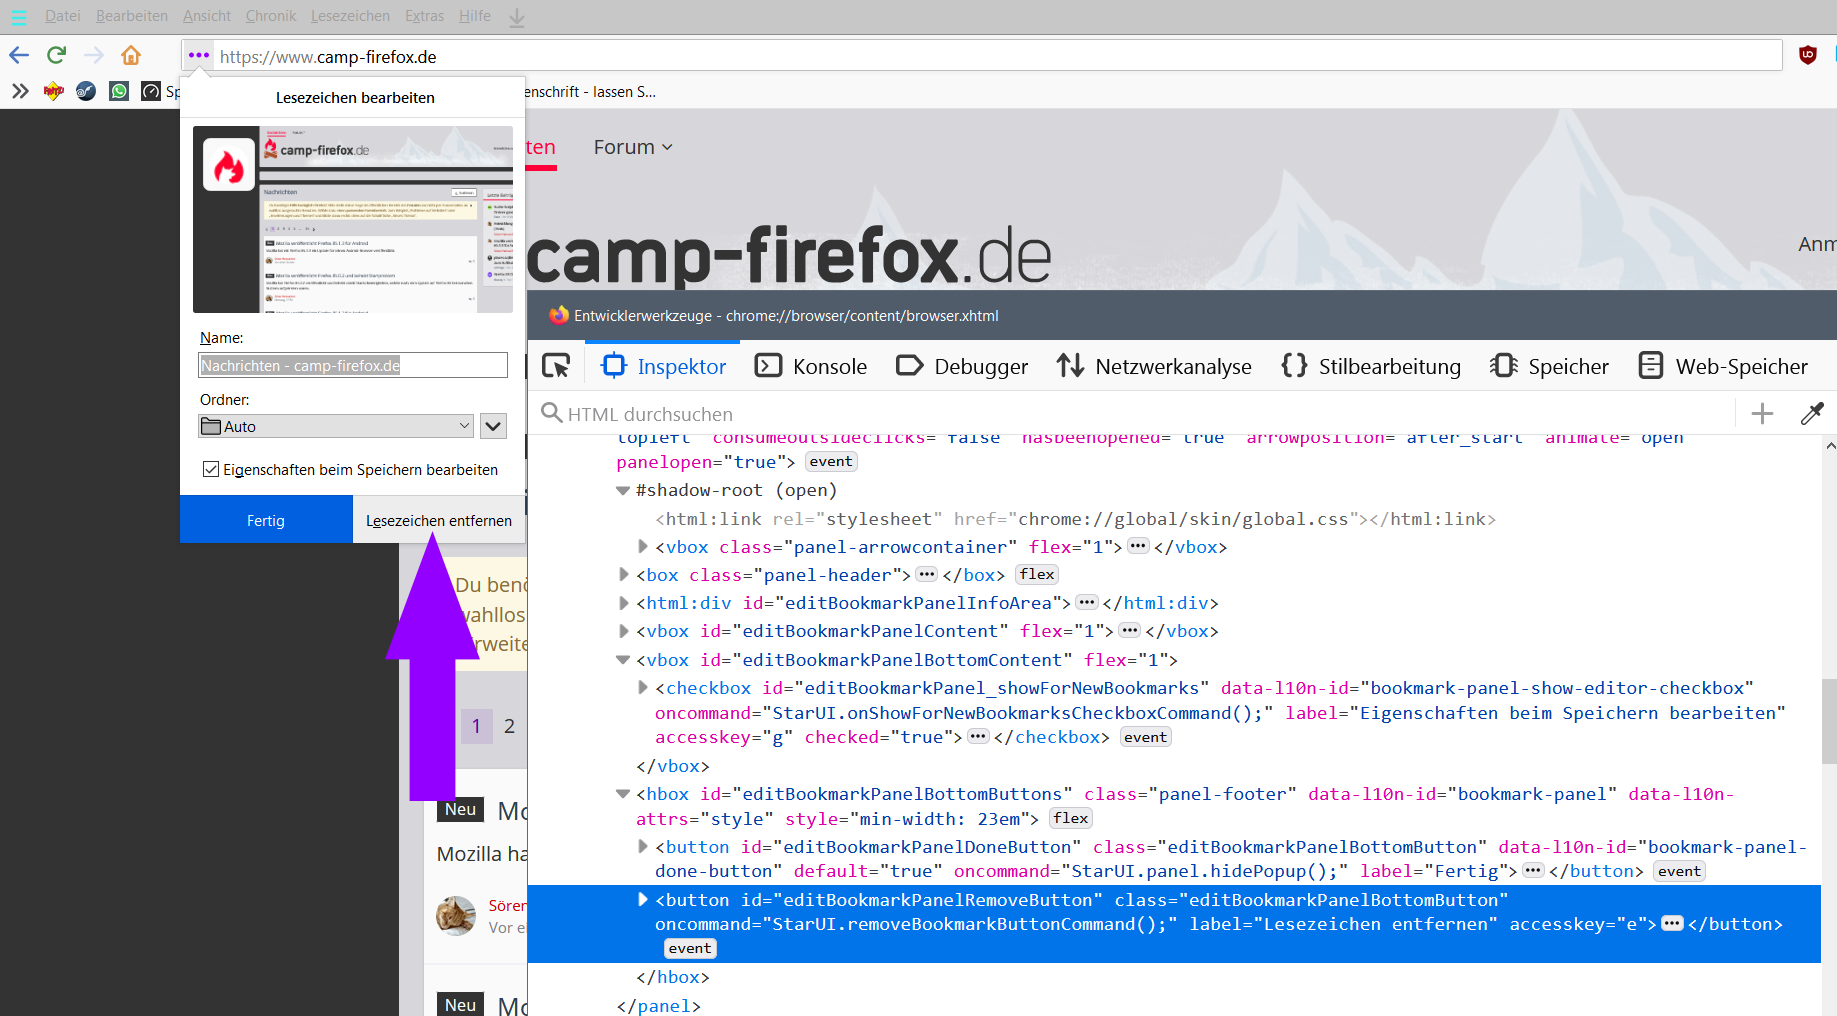Click the plus icon to create new node
The image size is (1837, 1016).
(1762, 413)
